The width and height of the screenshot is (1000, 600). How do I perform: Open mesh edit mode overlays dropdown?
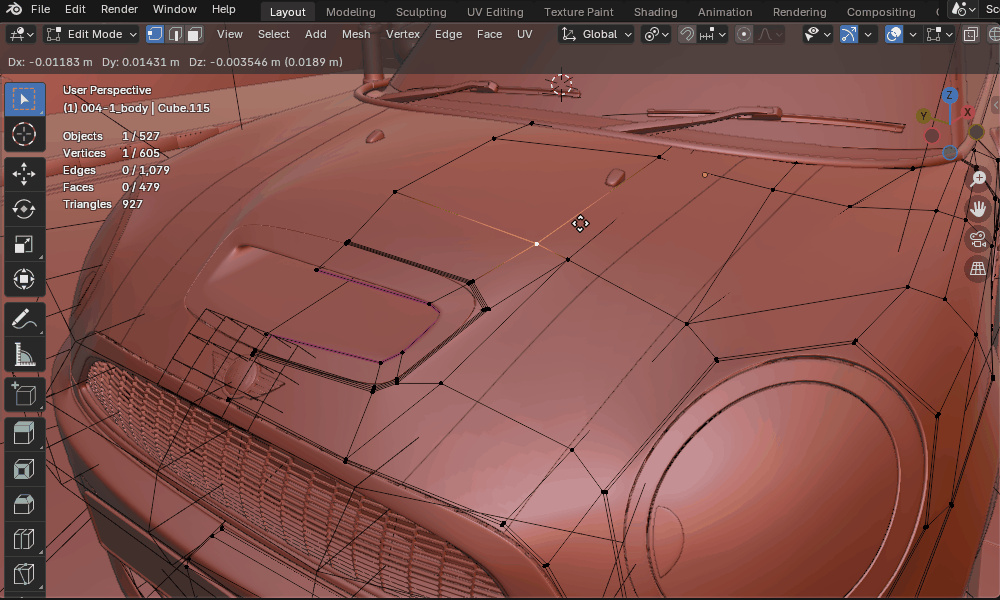(939, 34)
